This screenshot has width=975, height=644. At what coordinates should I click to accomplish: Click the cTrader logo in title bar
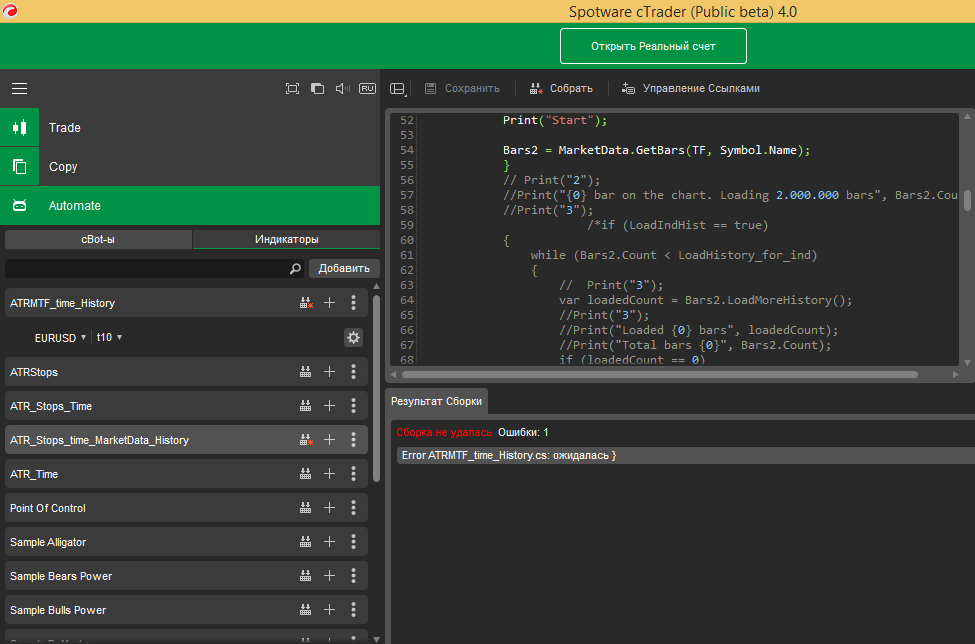coord(10,11)
